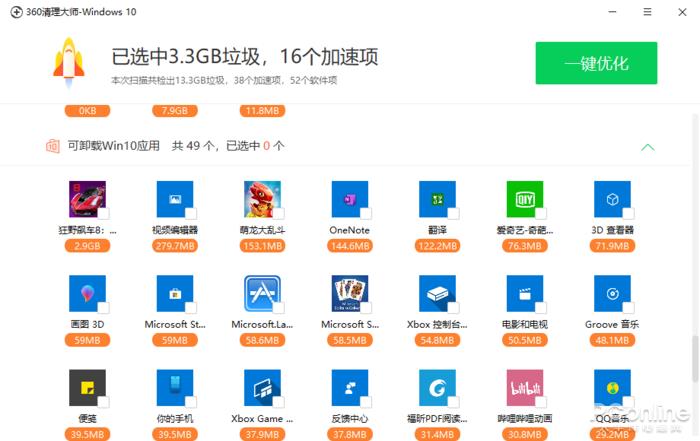700x441 pixels.
Task: Click the 可卸载Win10应用 section title
Action: point(113,146)
